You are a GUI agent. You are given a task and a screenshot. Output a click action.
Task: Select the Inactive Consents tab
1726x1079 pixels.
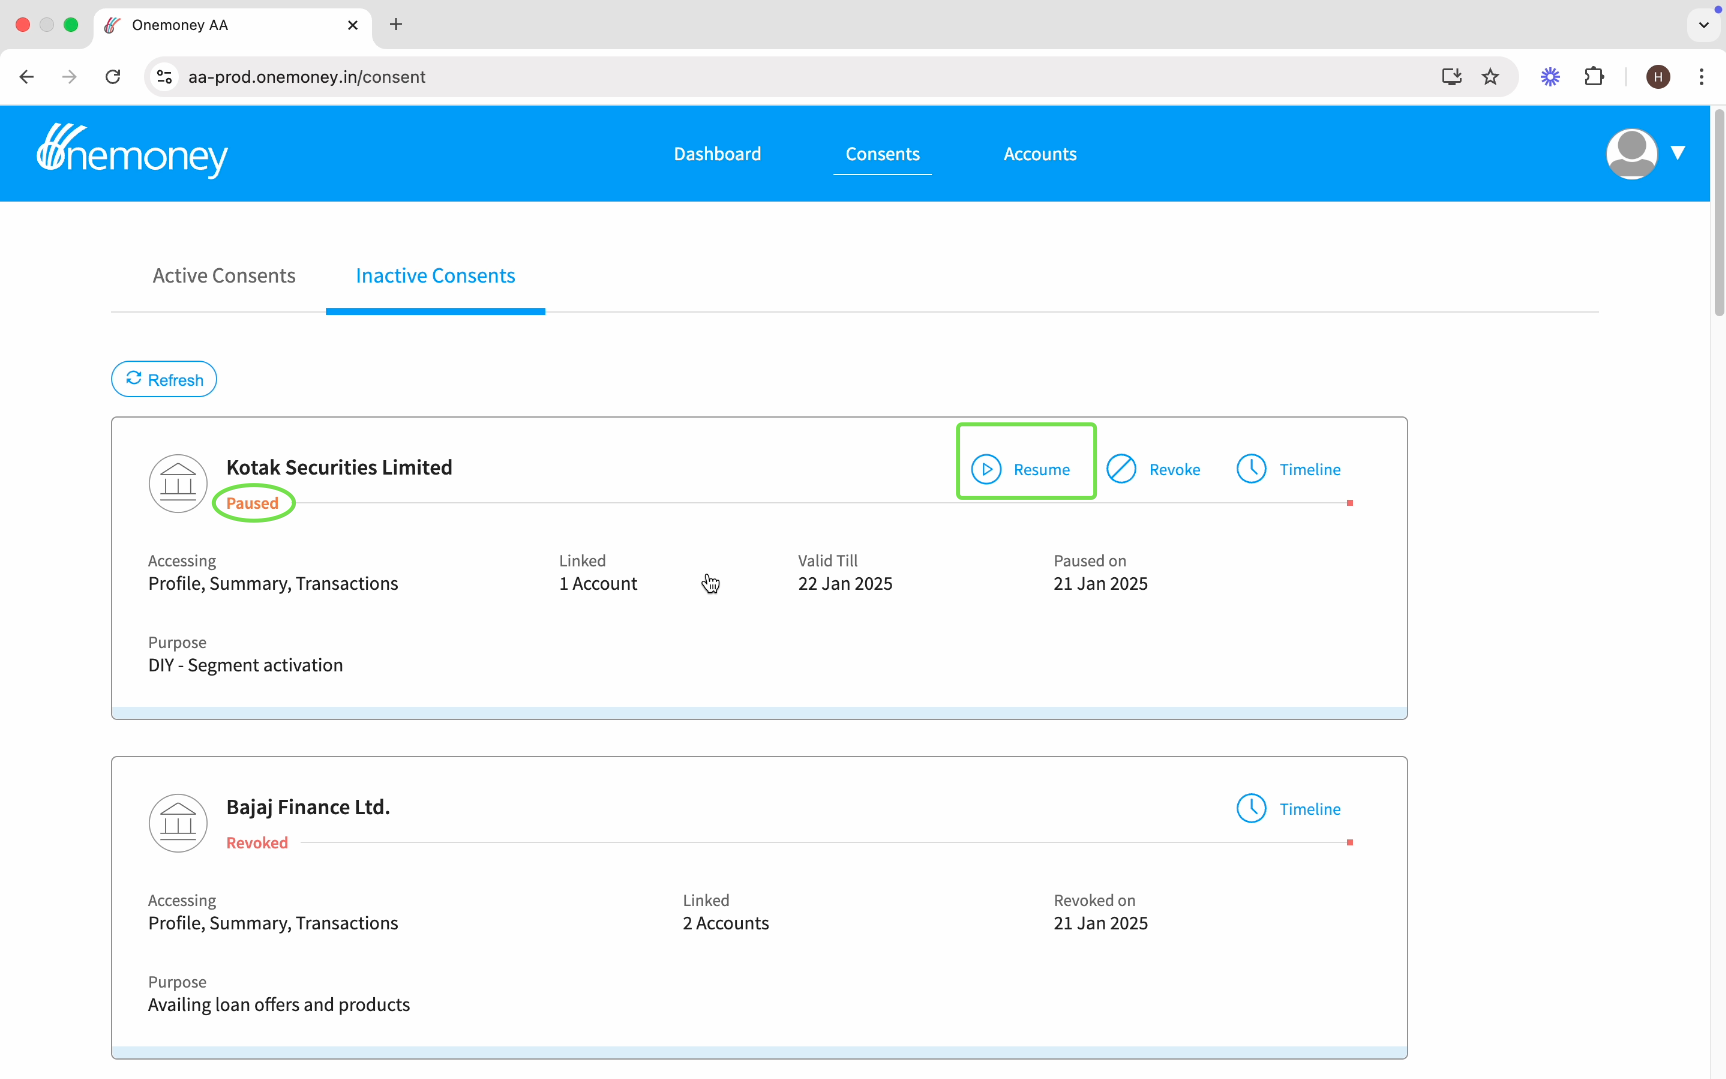point(435,276)
